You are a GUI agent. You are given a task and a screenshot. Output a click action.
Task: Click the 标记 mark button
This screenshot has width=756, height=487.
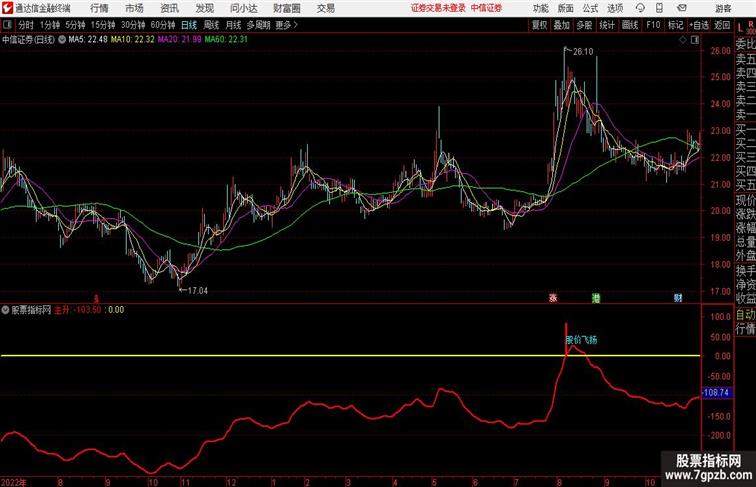point(675,25)
